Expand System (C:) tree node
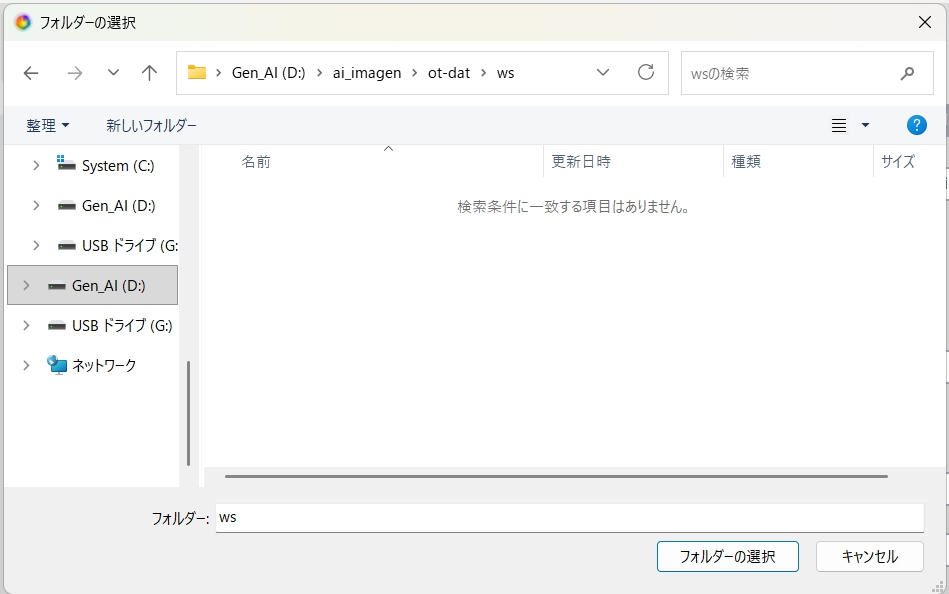 point(36,165)
